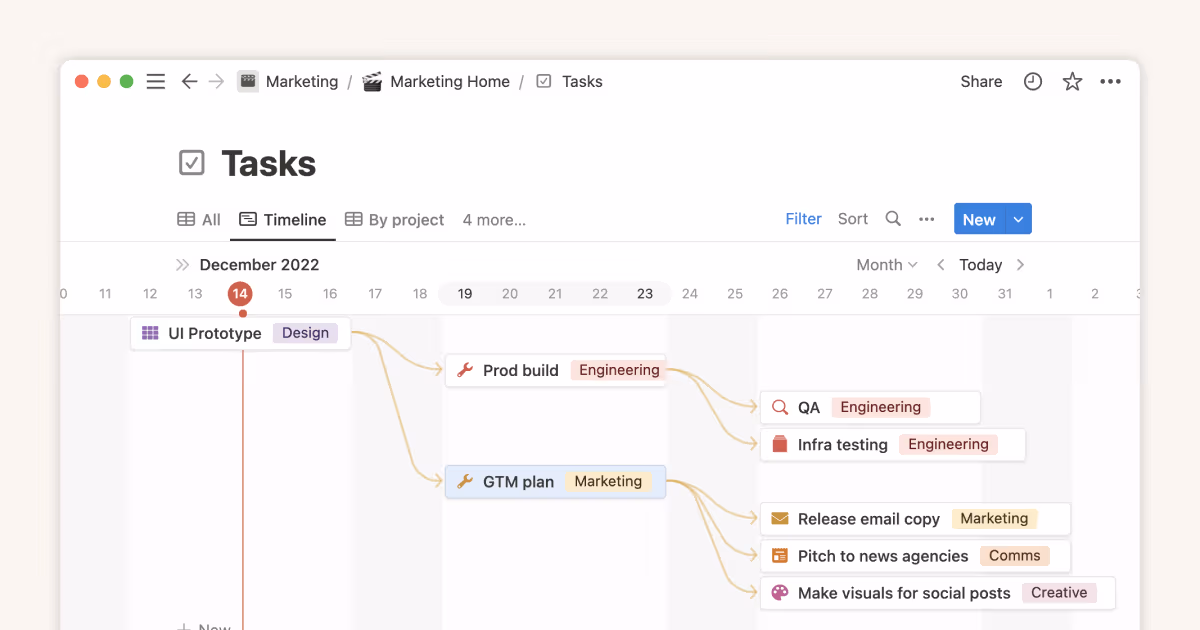Jump to Today on the timeline

pos(980,264)
